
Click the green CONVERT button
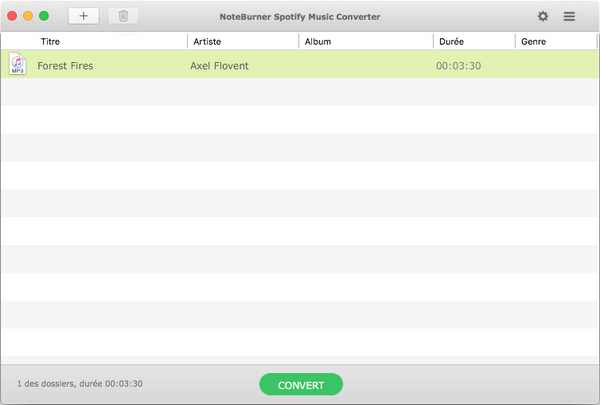[301, 384]
